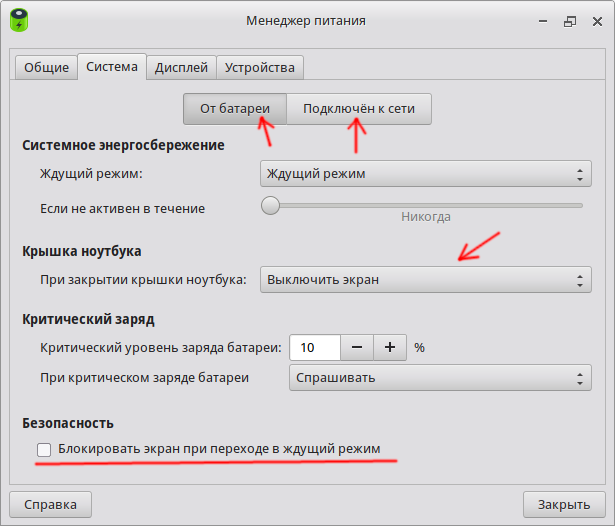
Task: Click the Закрыть button
Action: (563, 503)
